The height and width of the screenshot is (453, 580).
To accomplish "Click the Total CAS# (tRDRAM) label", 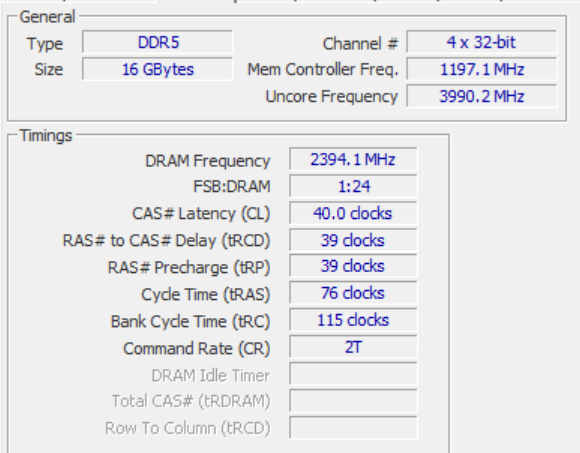I will point(191,402).
